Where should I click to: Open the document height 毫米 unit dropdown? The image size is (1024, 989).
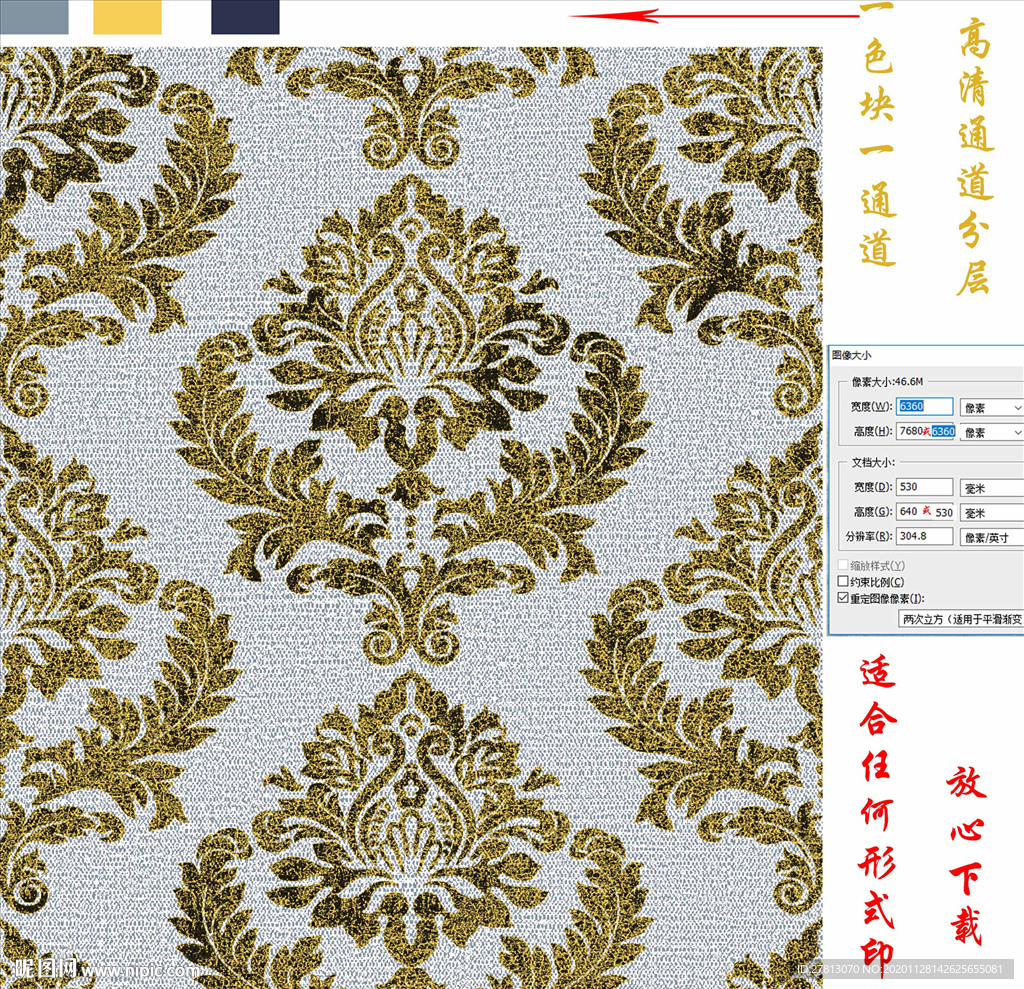point(991,513)
